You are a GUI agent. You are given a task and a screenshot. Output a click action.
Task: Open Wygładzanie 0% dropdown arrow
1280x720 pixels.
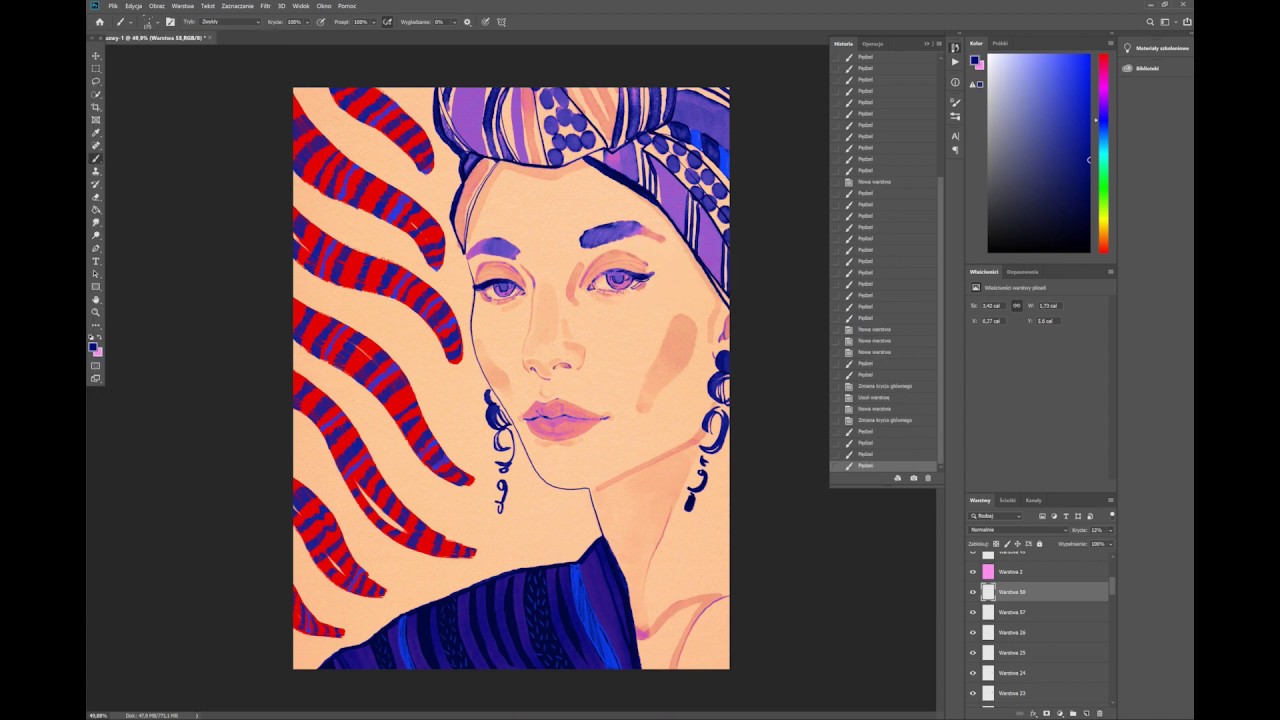454,21
